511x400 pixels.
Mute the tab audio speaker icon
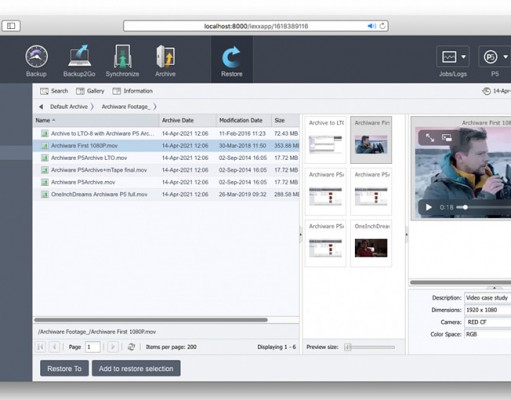coord(371,26)
